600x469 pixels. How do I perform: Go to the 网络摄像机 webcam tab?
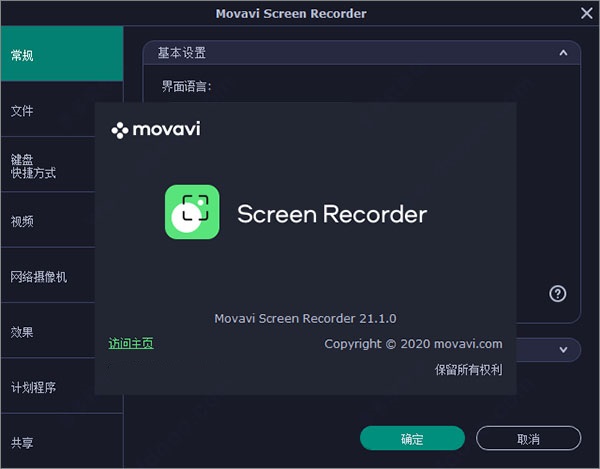point(48,276)
